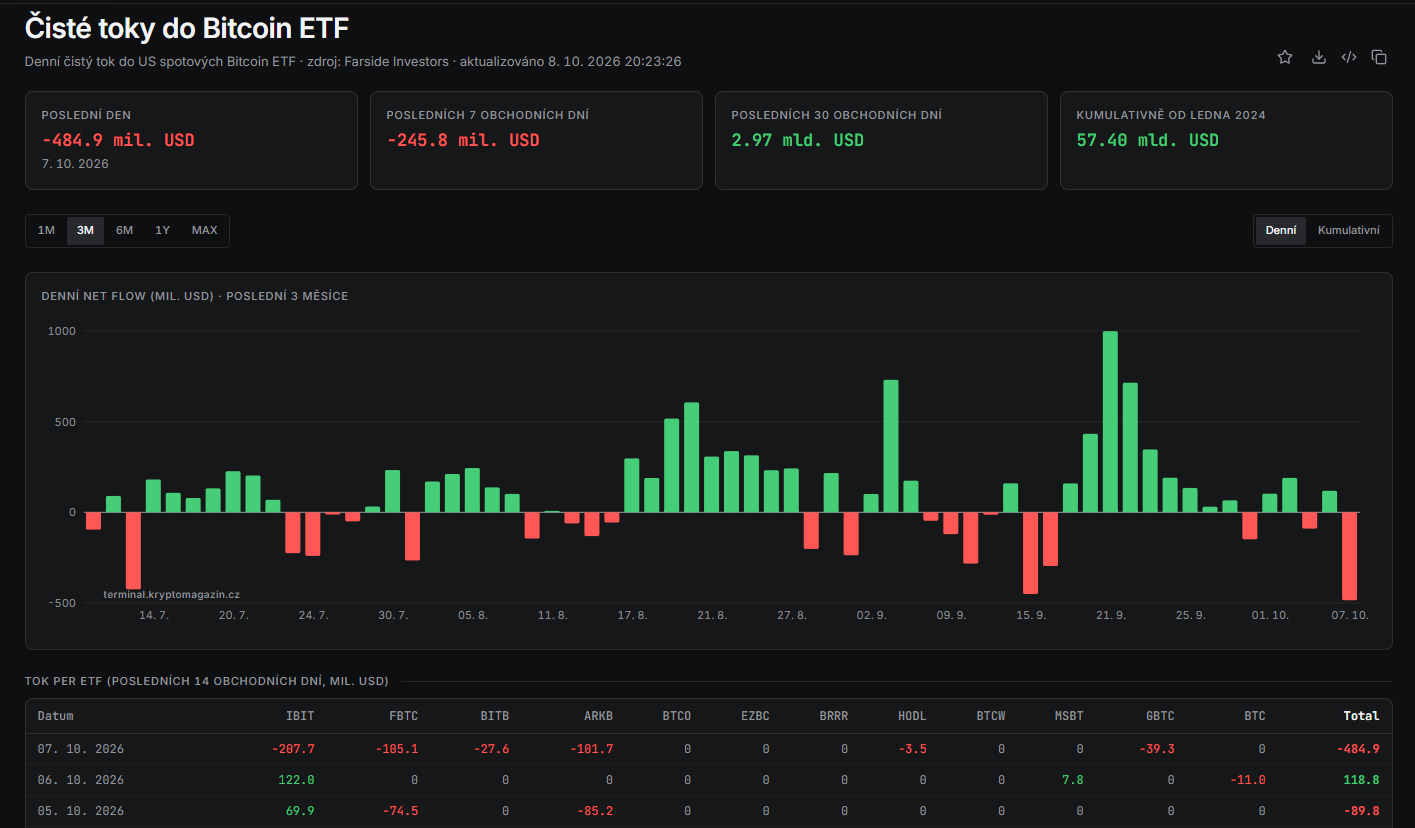This screenshot has height=828, width=1415.
Task: Sort the table by Datum column
Action: coord(56,716)
